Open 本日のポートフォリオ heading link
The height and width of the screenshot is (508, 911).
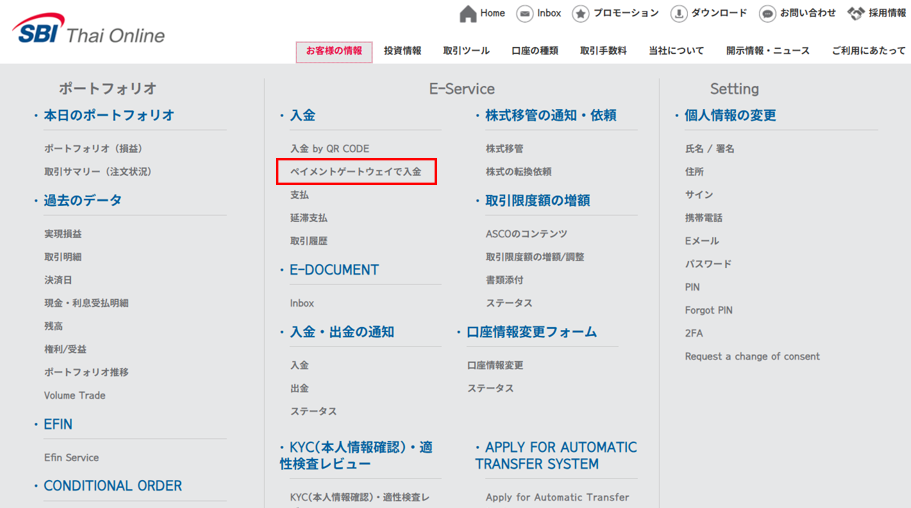coord(109,115)
